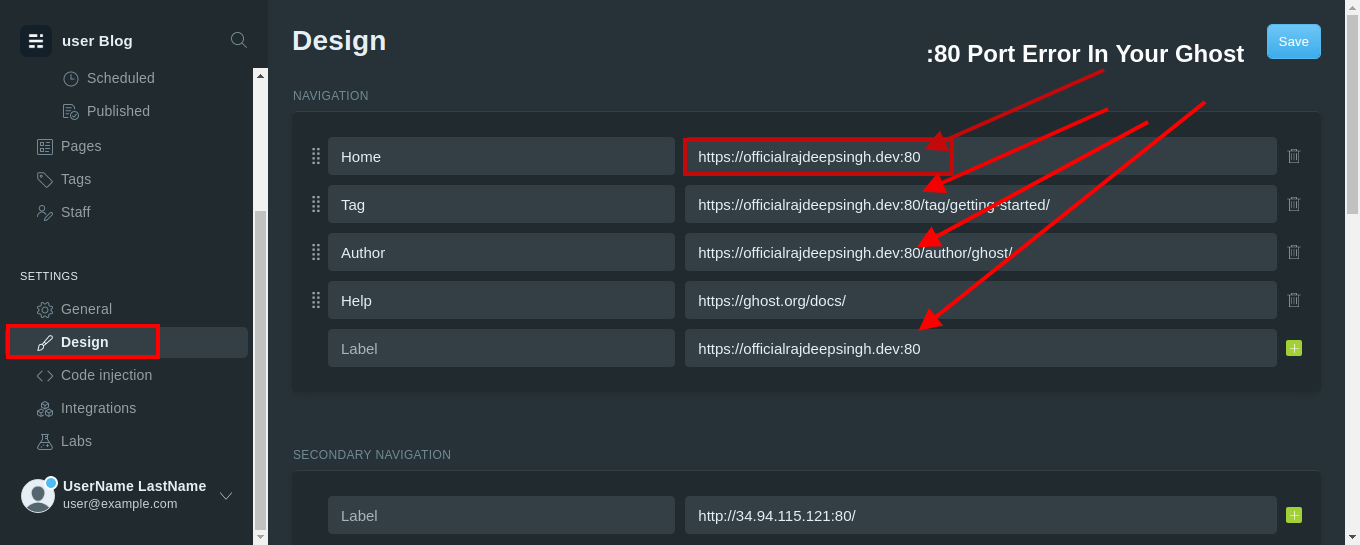This screenshot has width=1360, height=545.
Task: Edit the Tag label field
Action: coord(501,204)
